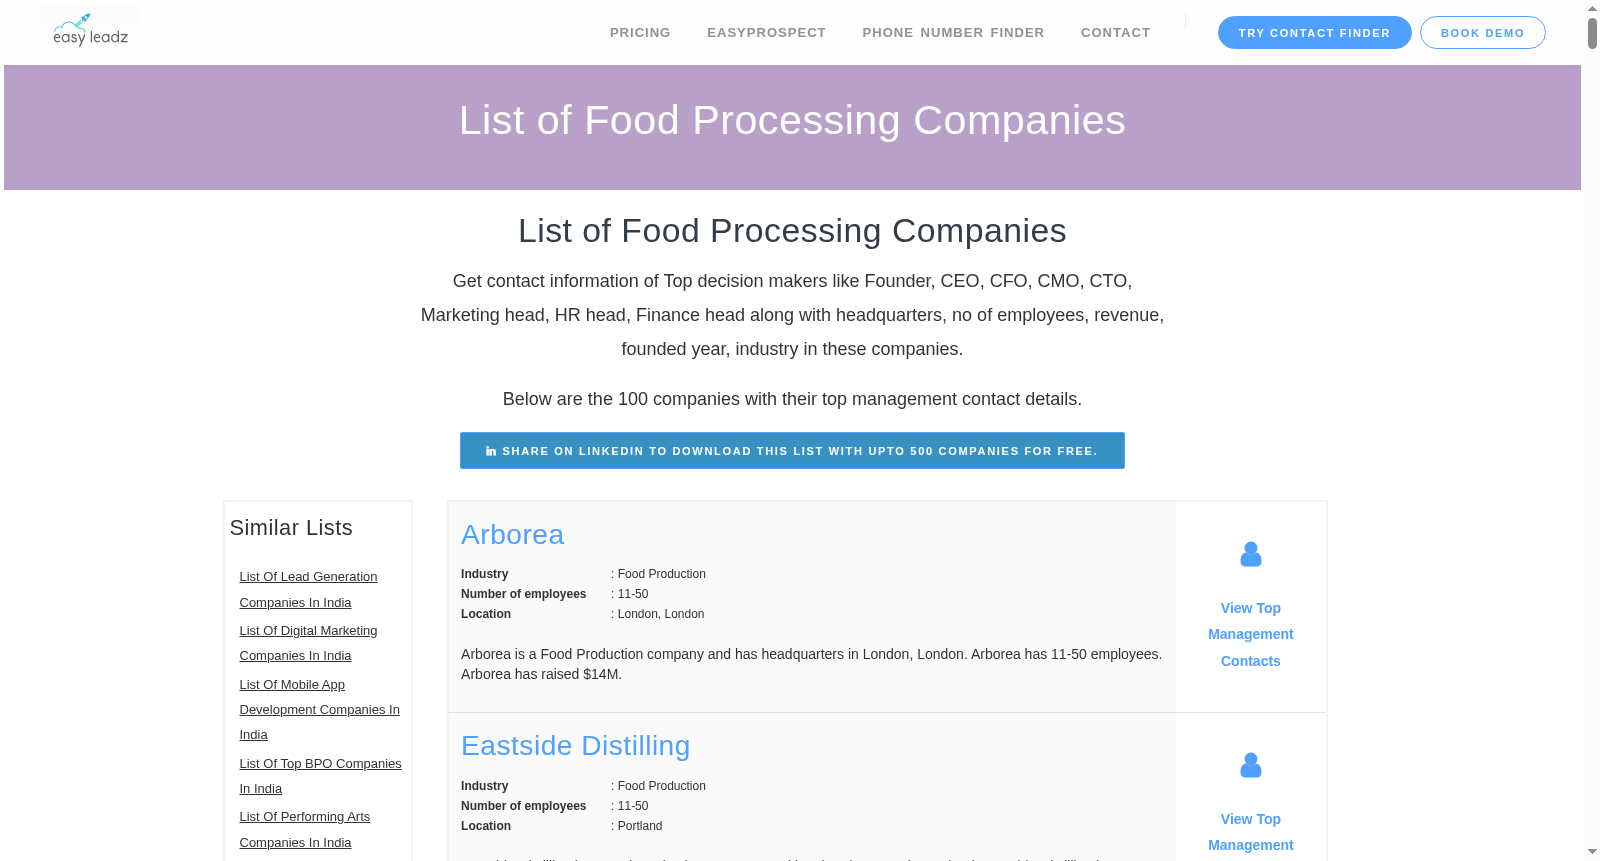Click the Easy Leadz logo
The image size is (1600, 861).
(x=89, y=30)
